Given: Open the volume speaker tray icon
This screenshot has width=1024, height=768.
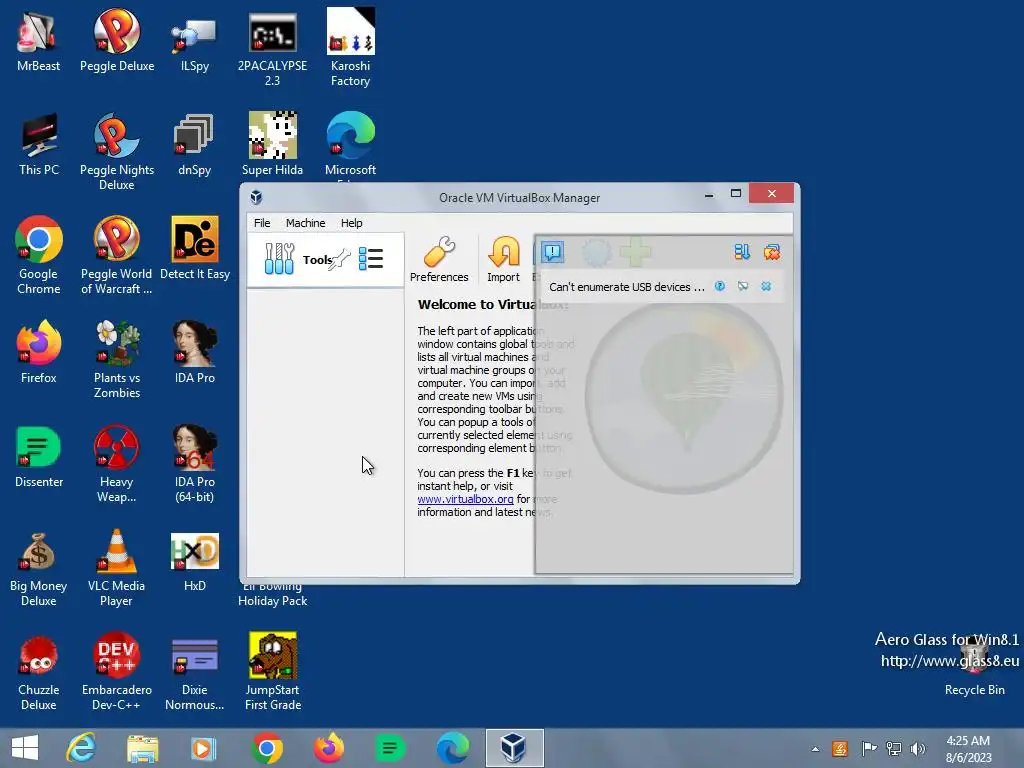Looking at the screenshot, I should [x=918, y=748].
